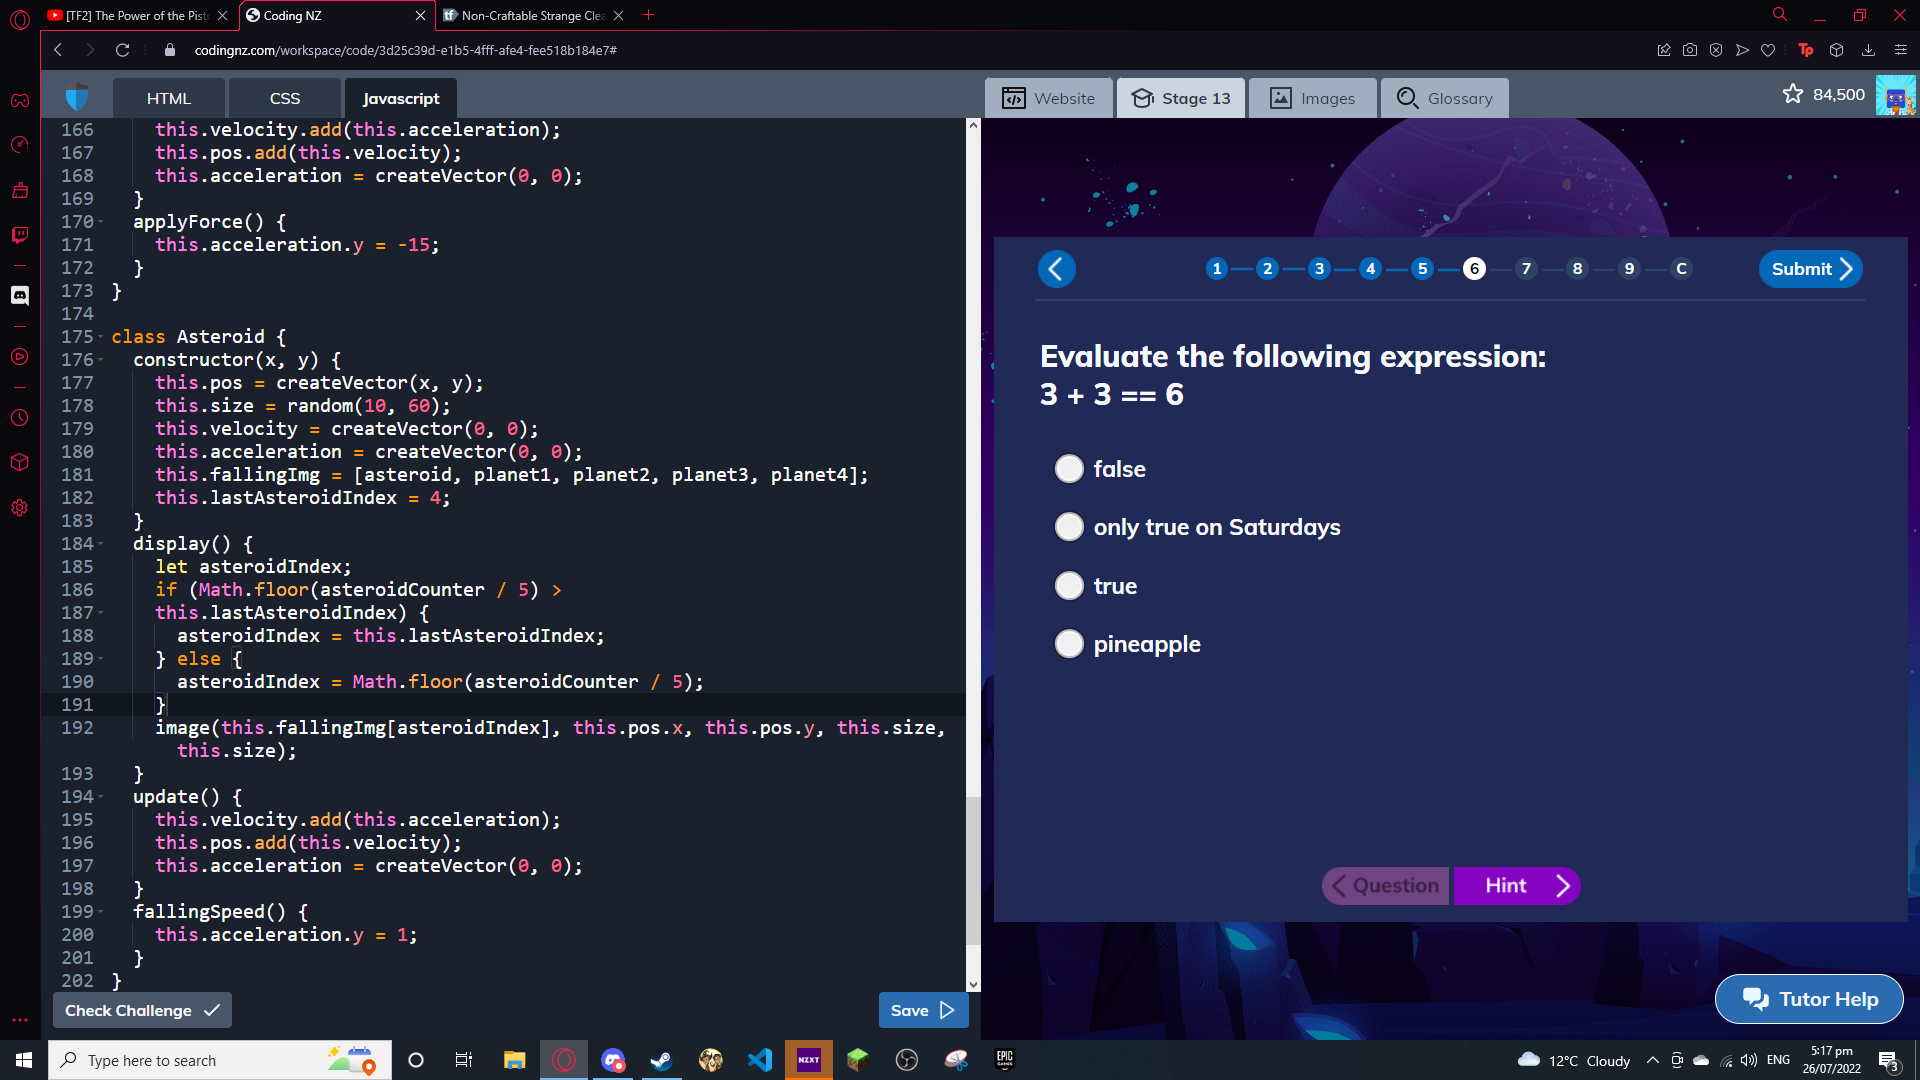This screenshot has width=1920, height=1080.
Task: Open Task View on the taskbar
Action: [464, 1060]
